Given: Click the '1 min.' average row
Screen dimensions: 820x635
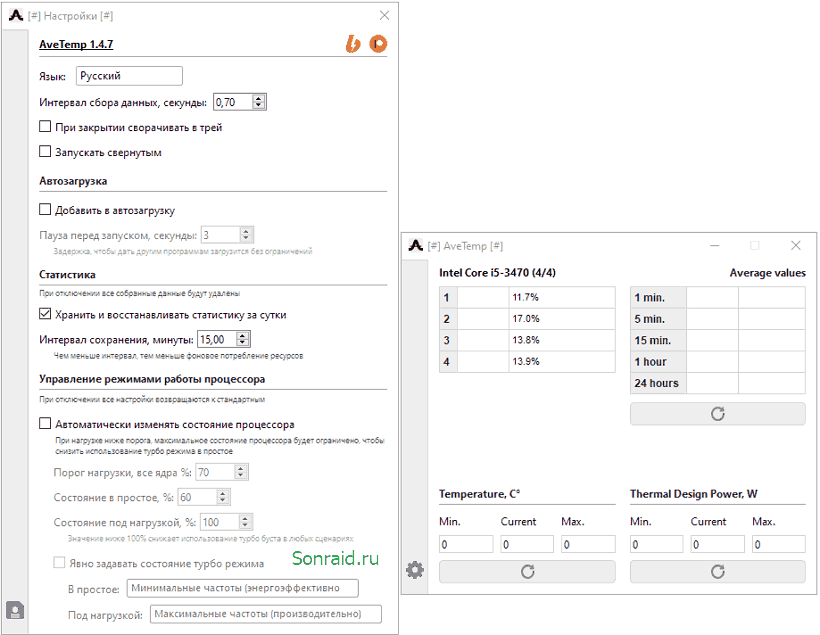Looking at the screenshot, I should click(718, 297).
